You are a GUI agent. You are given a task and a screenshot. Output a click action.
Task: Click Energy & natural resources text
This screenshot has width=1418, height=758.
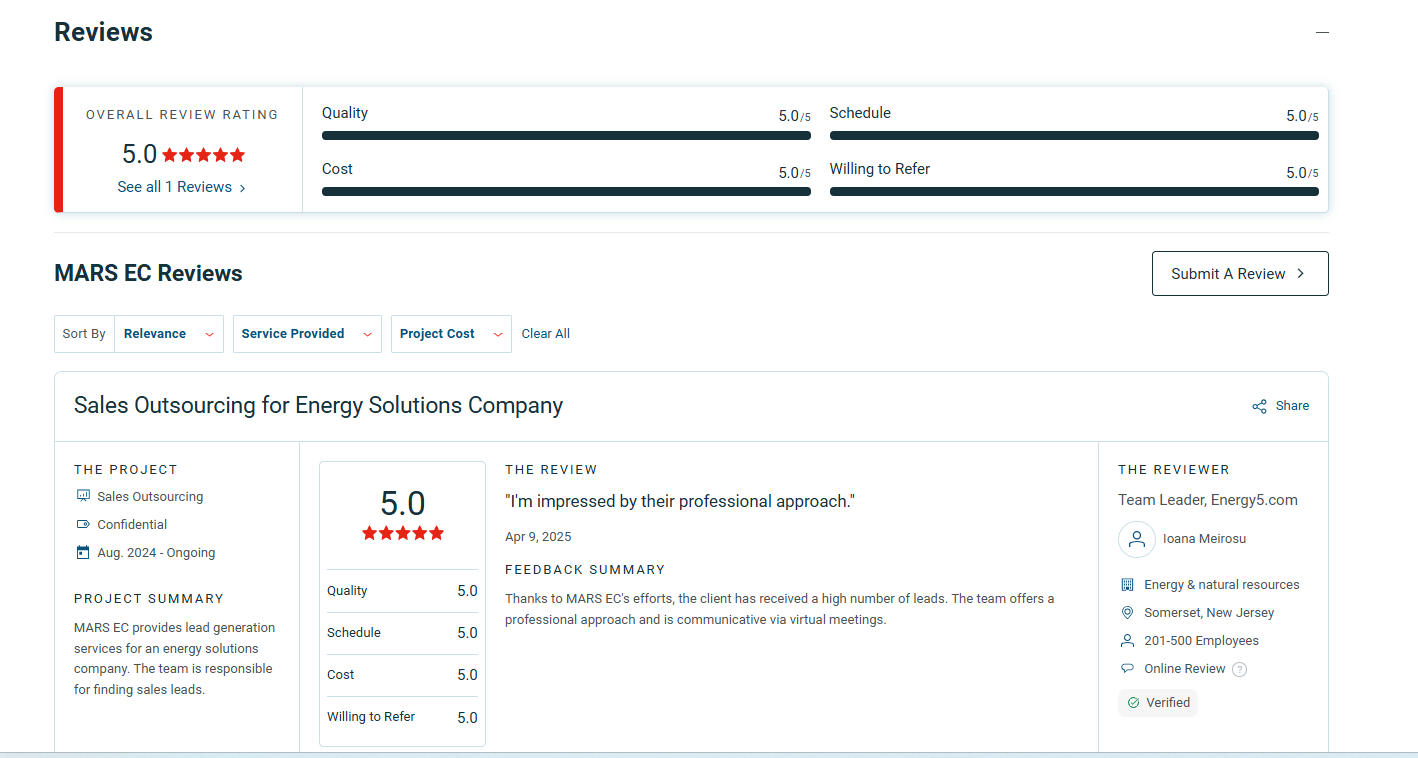(x=1222, y=584)
